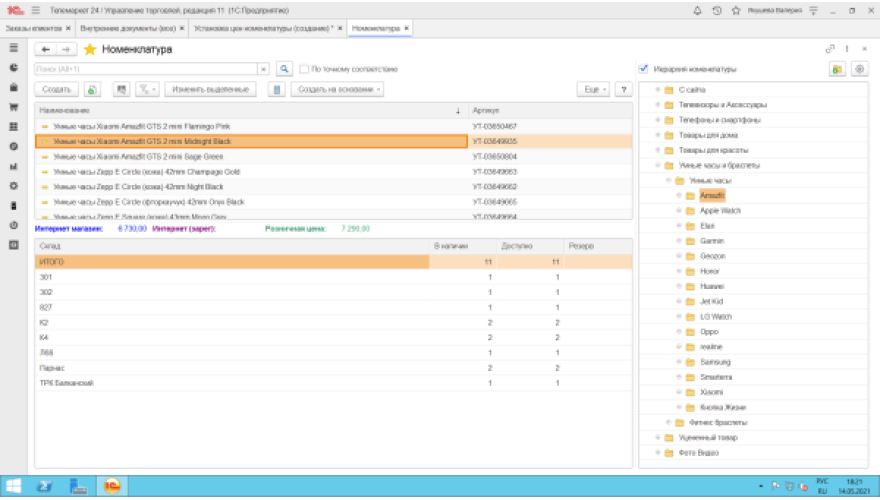The height and width of the screenshot is (500, 880).
Task: Expand the С сайта folder node
Action: [658, 90]
